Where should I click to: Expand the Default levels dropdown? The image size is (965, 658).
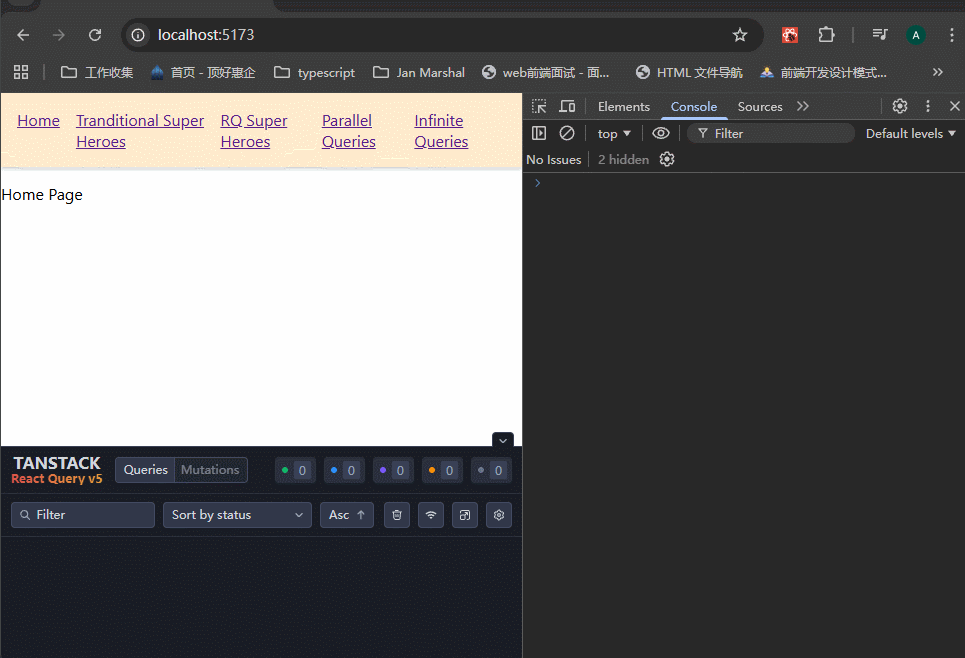(x=910, y=133)
